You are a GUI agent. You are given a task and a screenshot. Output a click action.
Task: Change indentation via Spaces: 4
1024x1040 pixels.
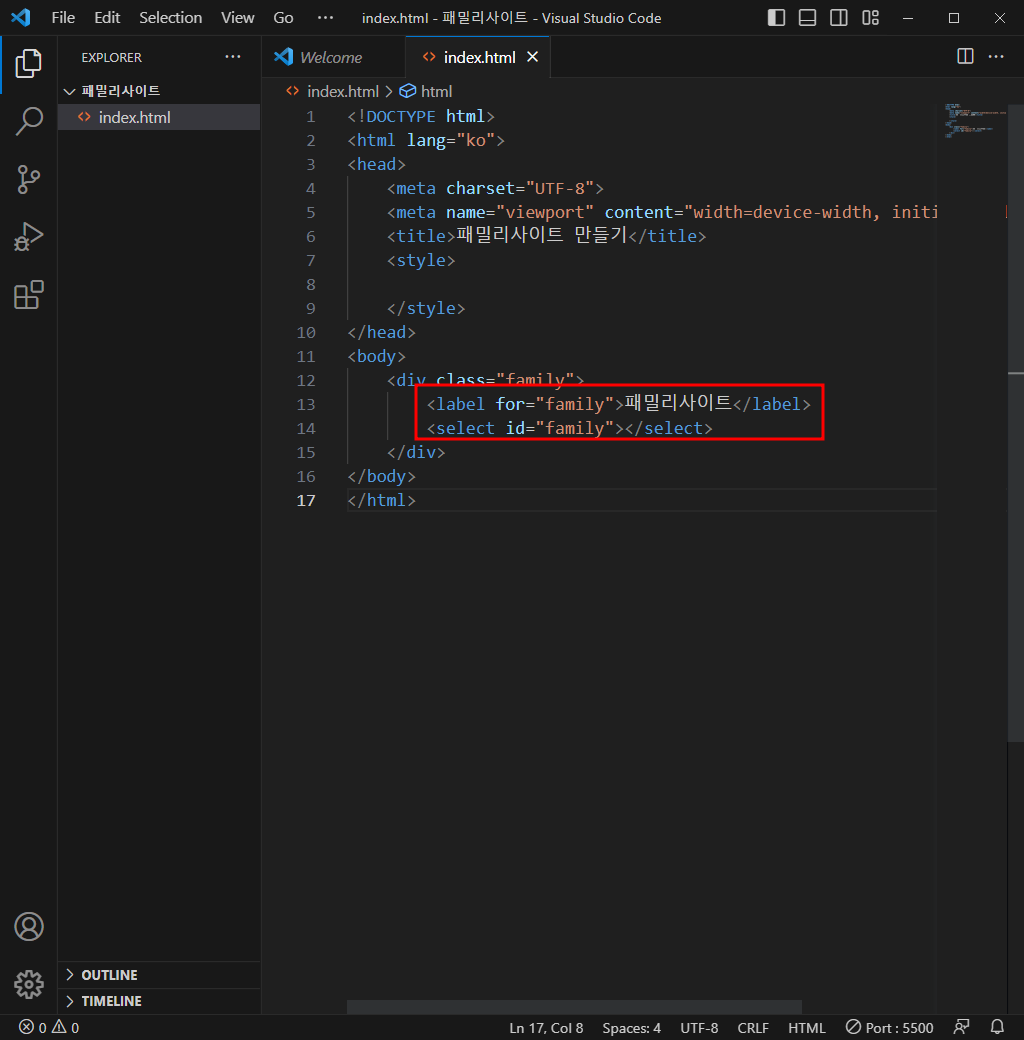coord(631,1028)
